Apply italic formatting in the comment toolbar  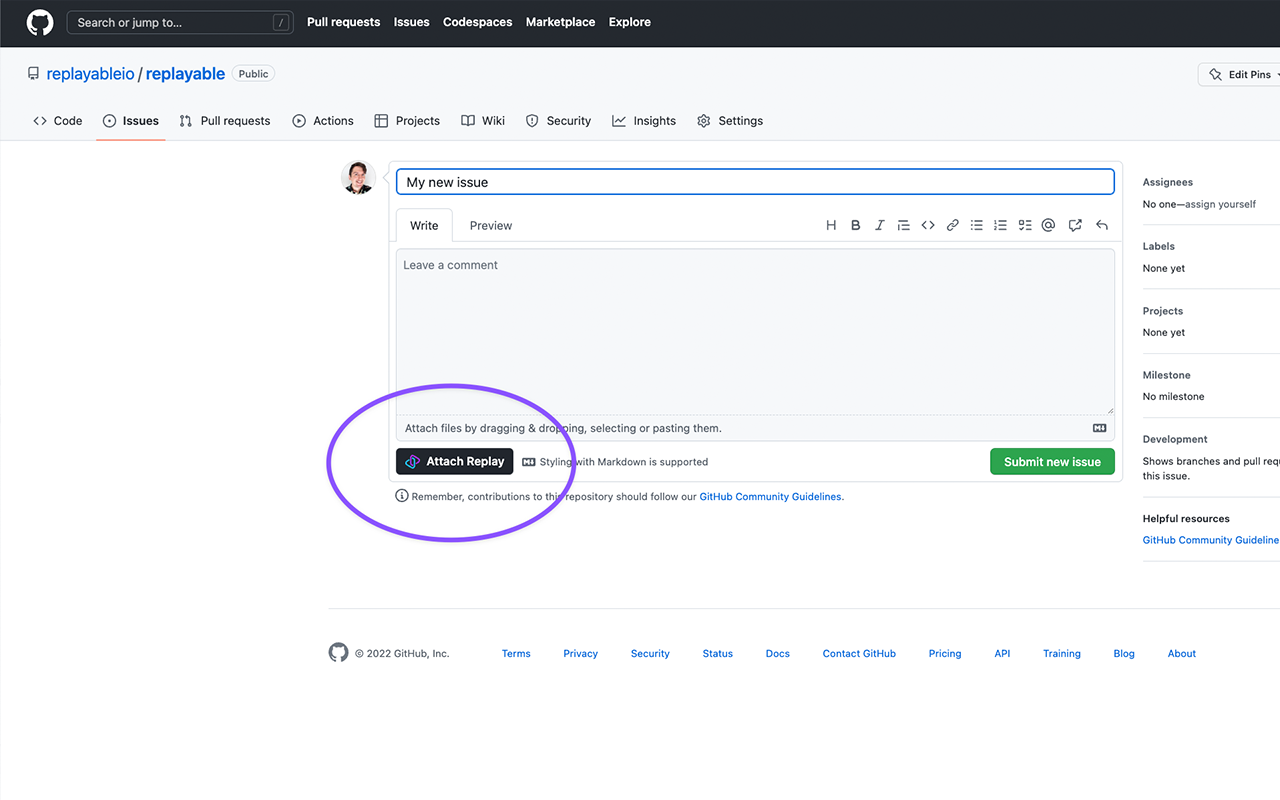point(880,225)
